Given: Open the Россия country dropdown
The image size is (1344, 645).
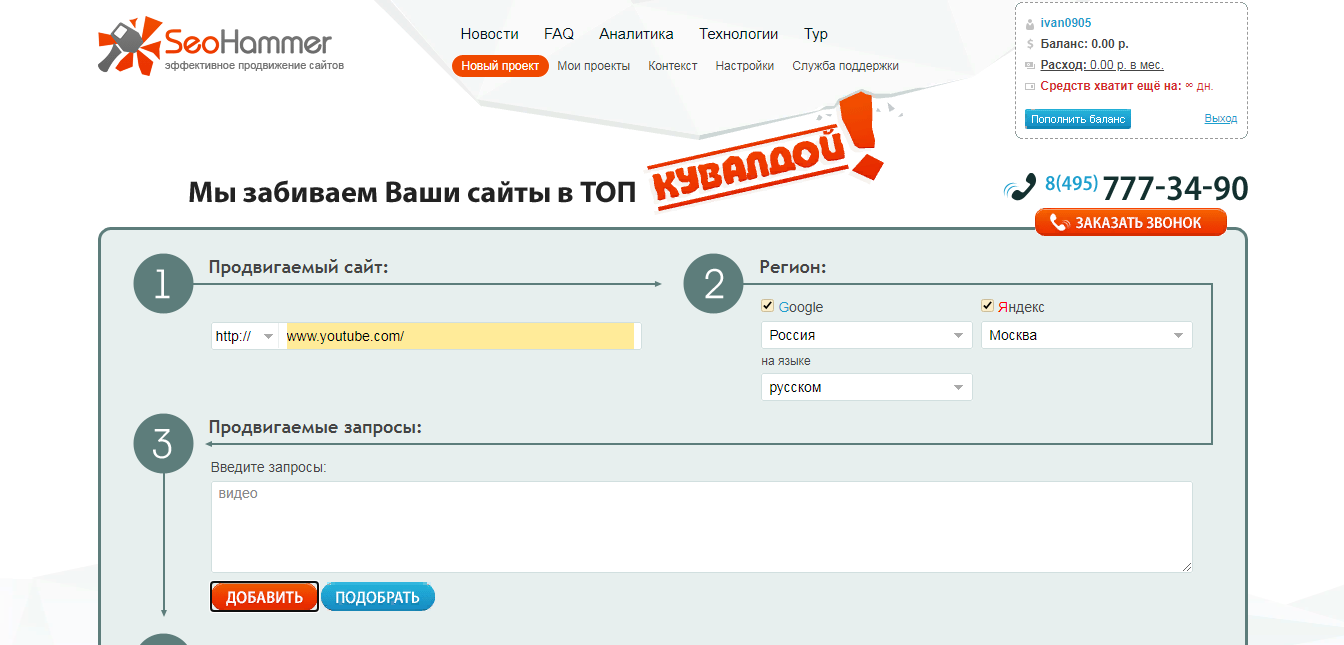Looking at the screenshot, I should click(x=866, y=335).
